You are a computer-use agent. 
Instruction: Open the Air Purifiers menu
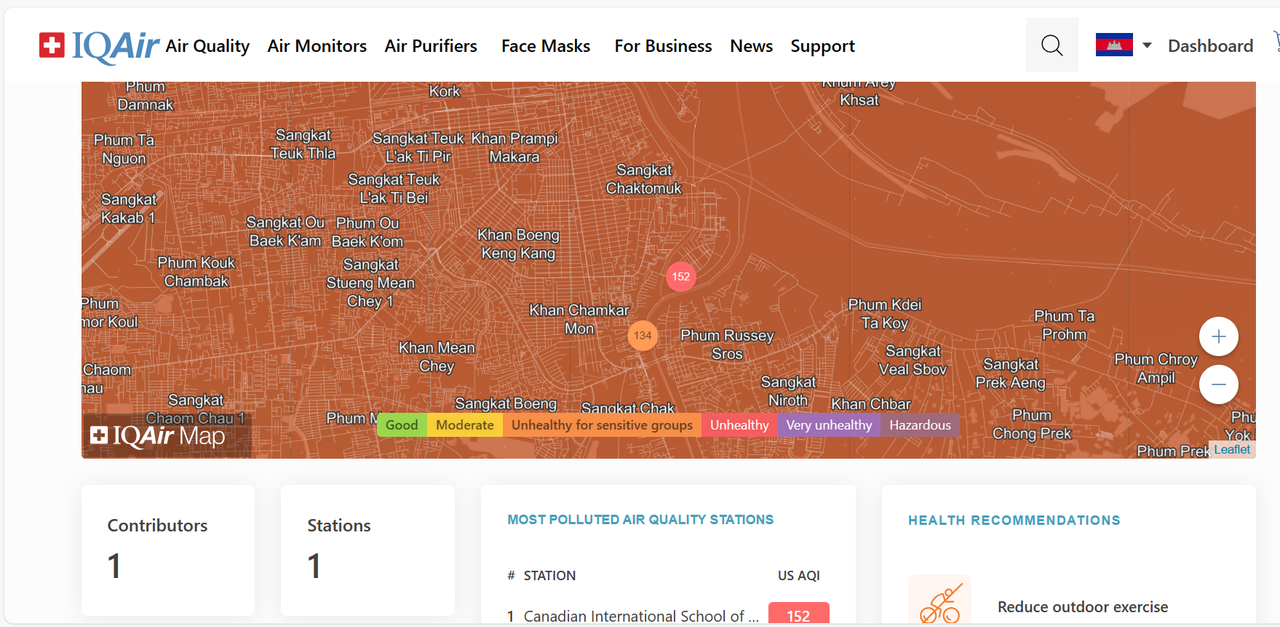pos(431,46)
